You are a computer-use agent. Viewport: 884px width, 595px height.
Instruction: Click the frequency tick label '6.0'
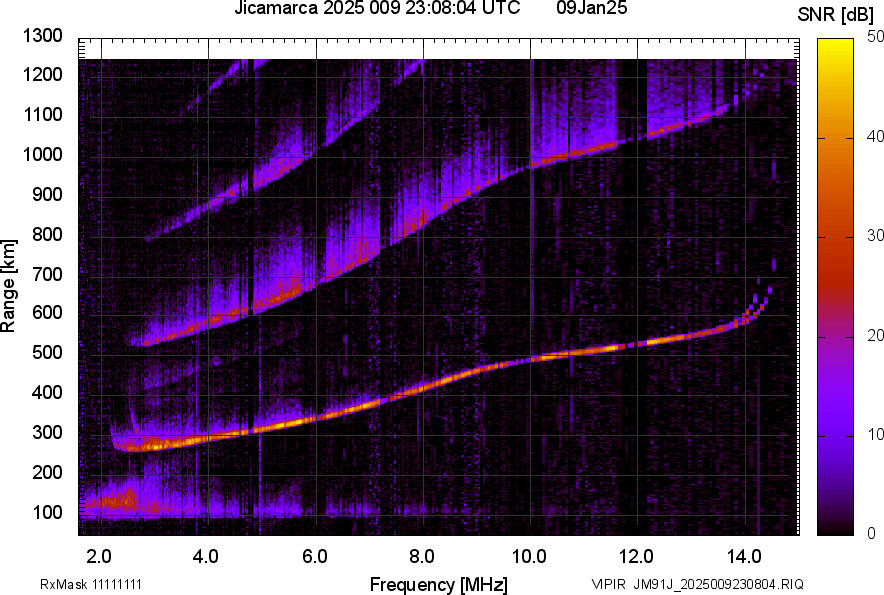coord(314,557)
